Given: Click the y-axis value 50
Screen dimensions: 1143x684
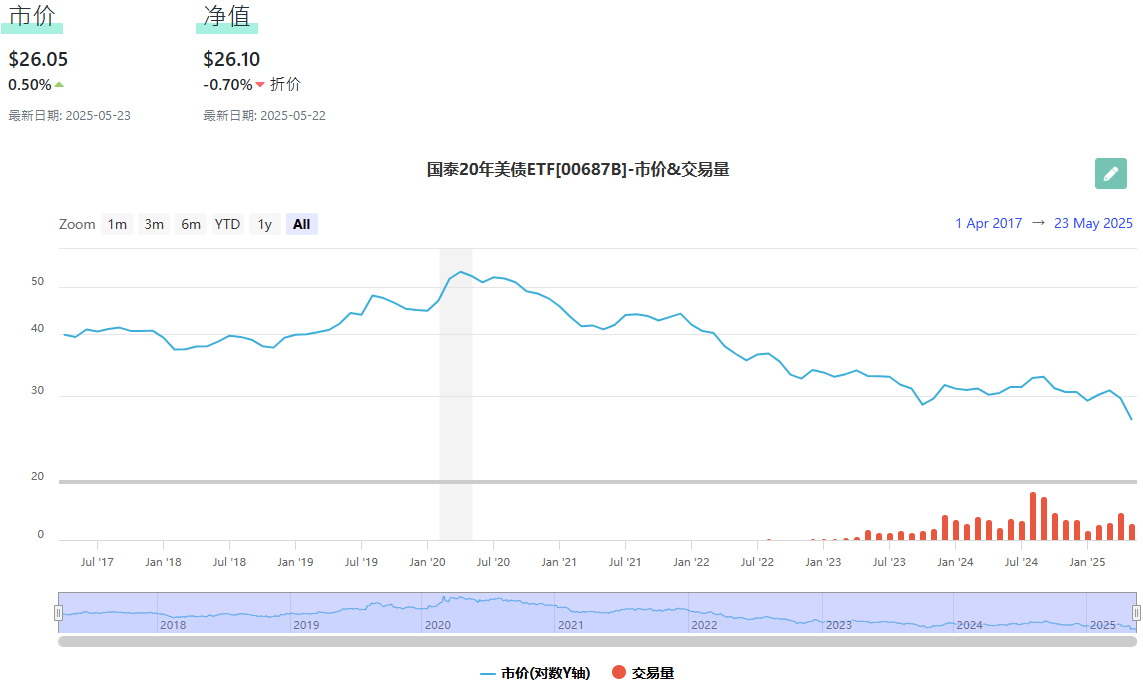Looking at the screenshot, I should pyautogui.click(x=37, y=281).
